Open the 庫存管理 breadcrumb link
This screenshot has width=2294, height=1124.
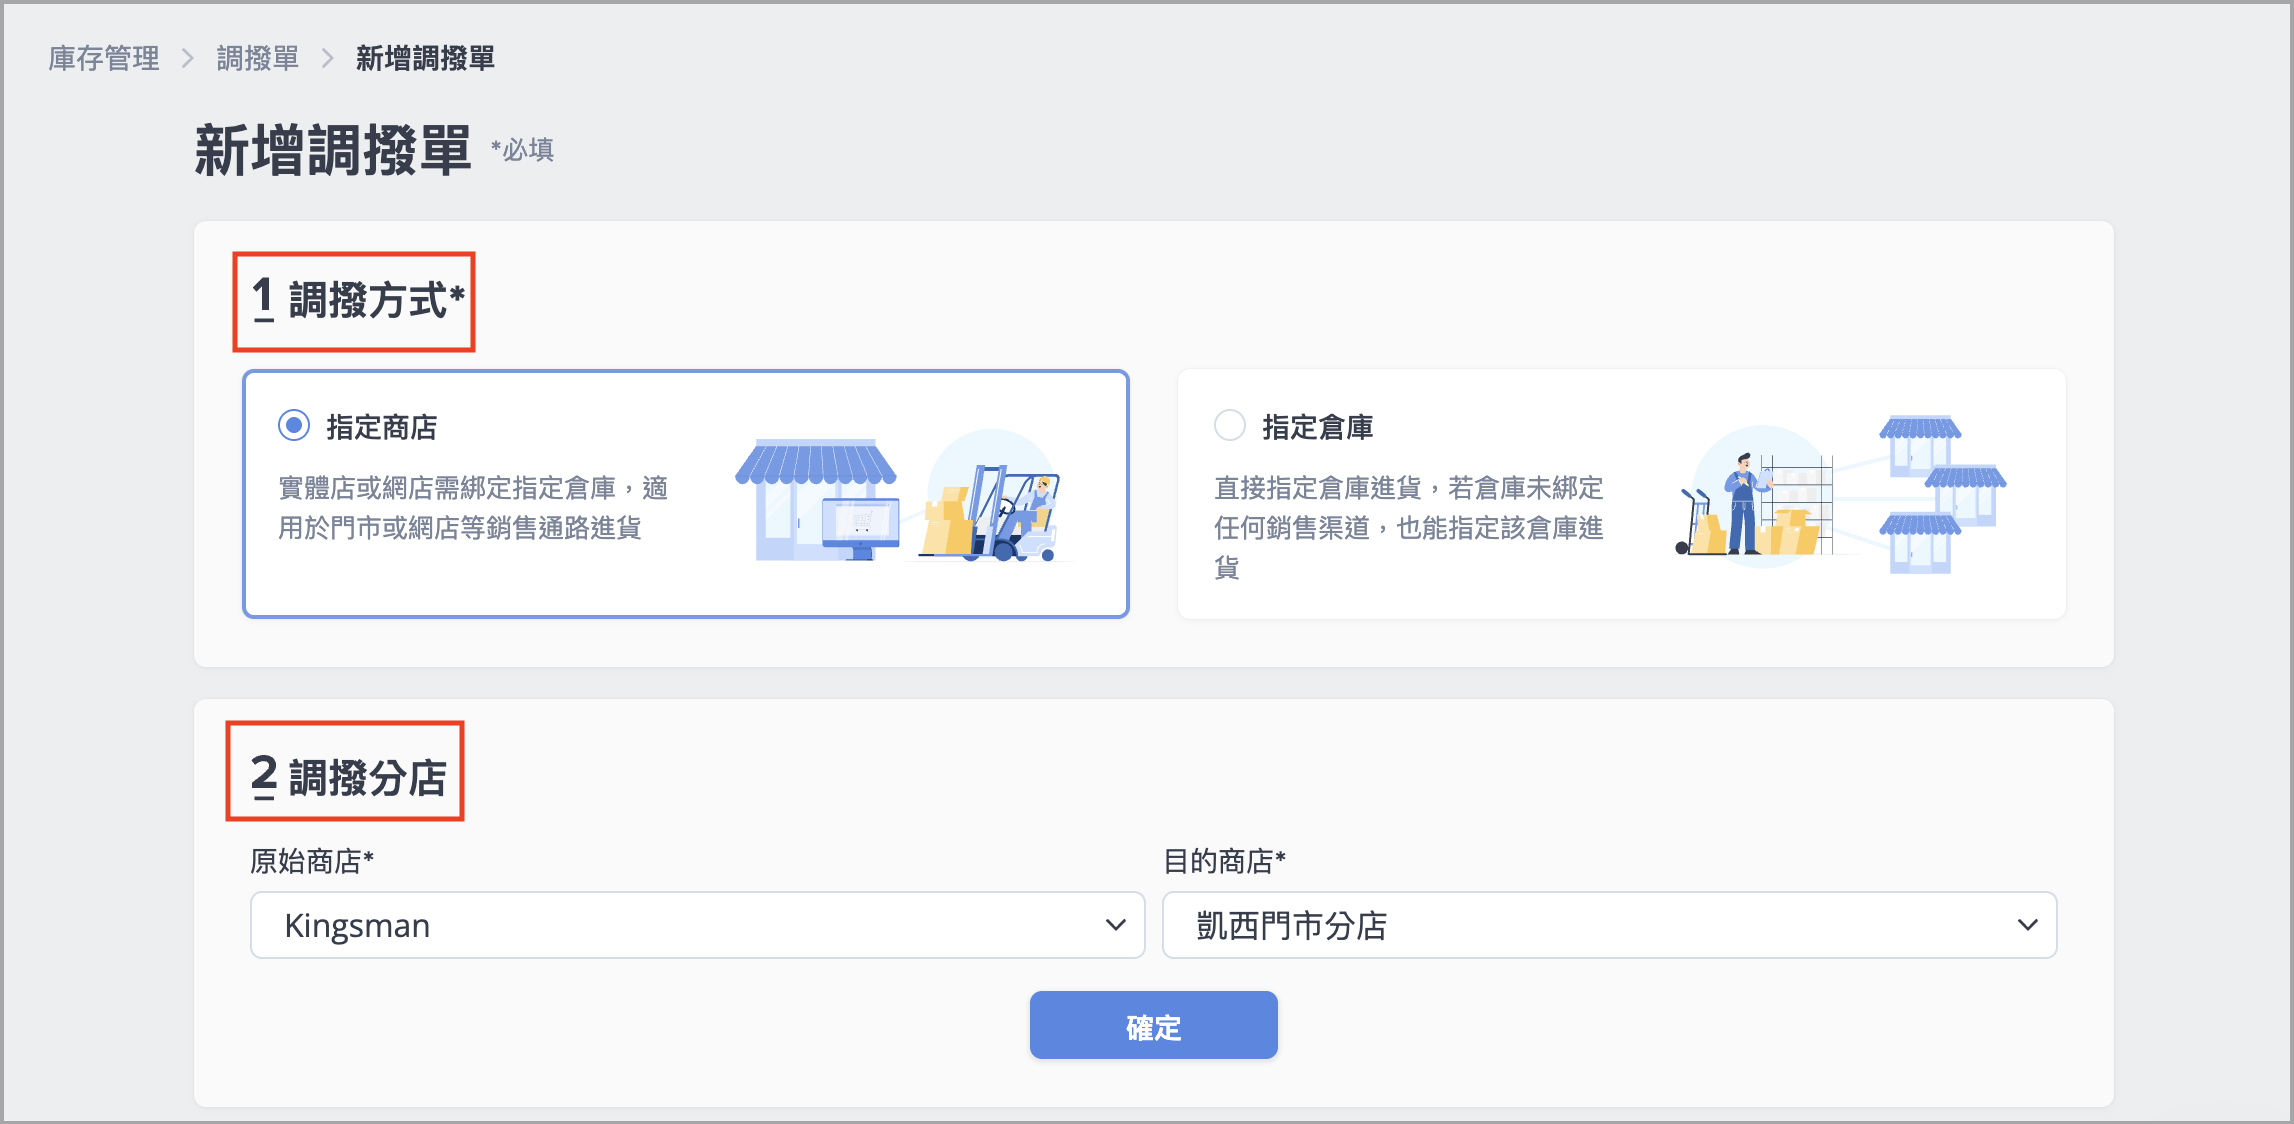104,58
